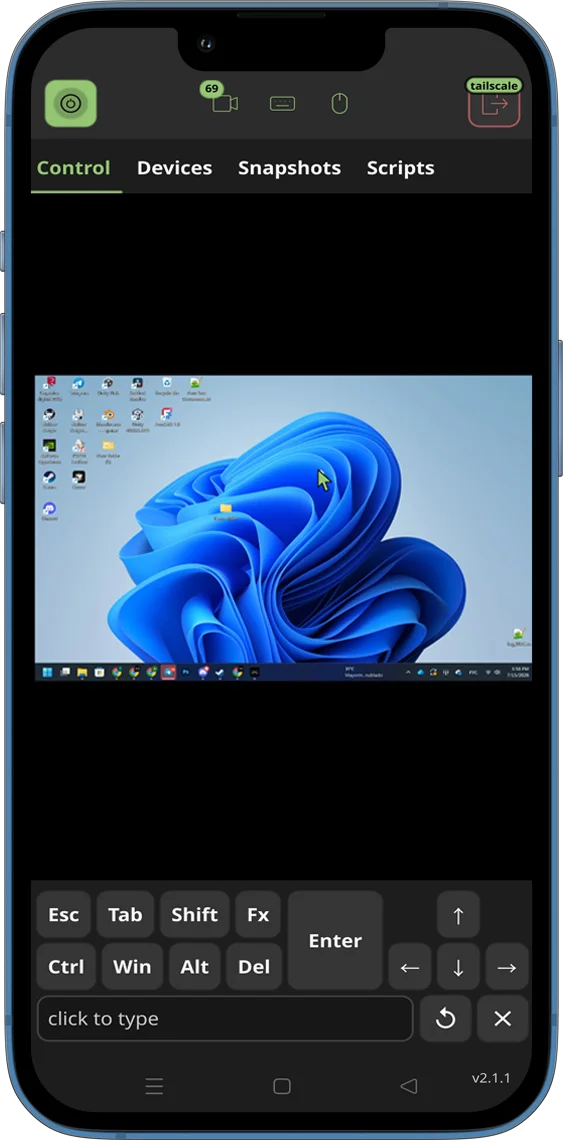Open File Explorer in remote taskbar
The image size is (563, 1140).
(82, 673)
